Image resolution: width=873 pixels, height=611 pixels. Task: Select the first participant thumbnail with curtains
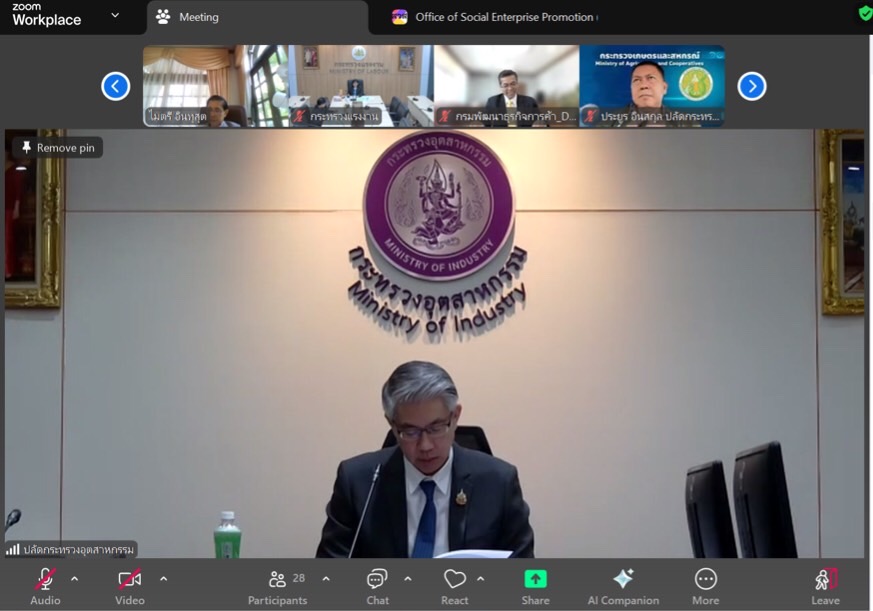coord(215,86)
